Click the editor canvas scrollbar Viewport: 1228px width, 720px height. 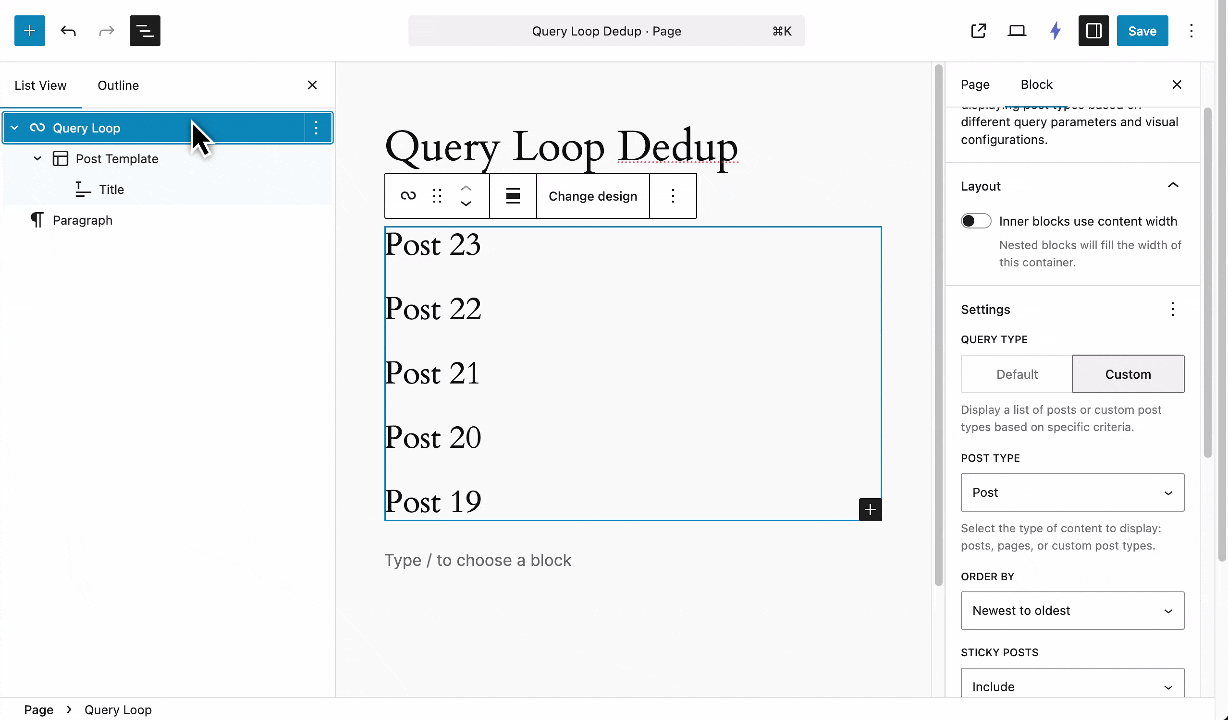938,325
